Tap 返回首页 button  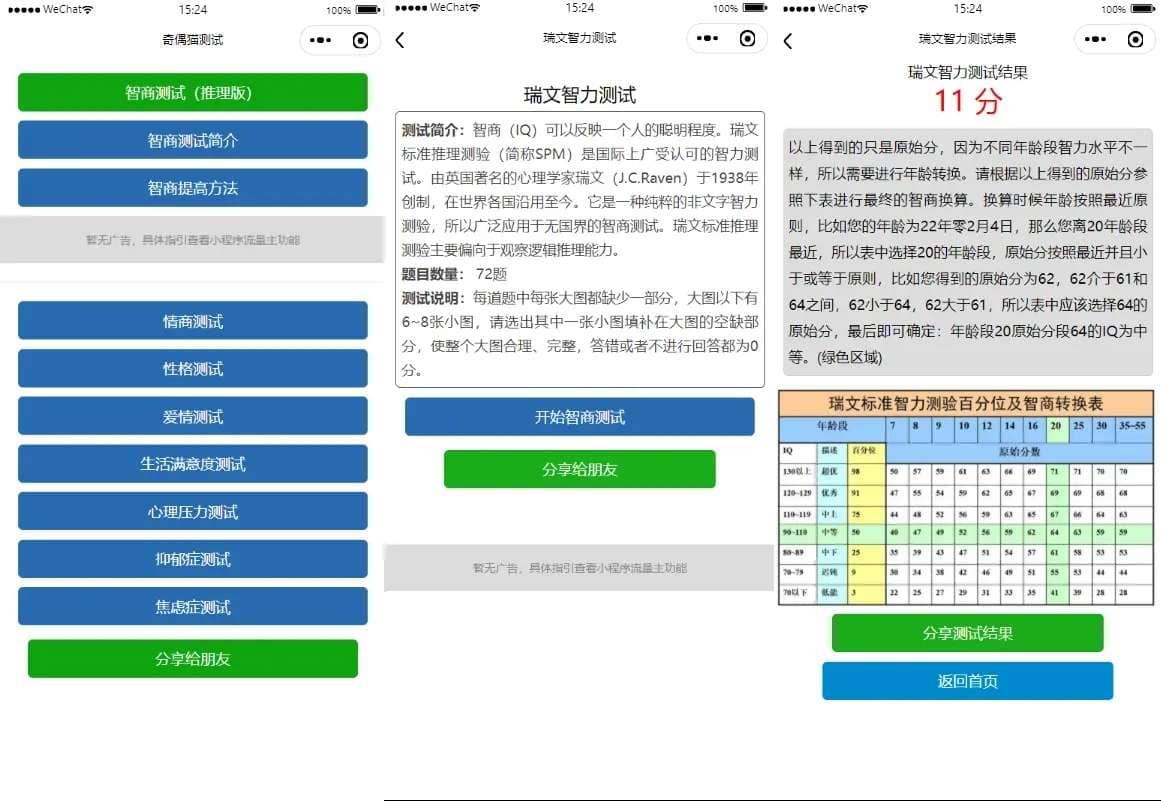coord(968,681)
